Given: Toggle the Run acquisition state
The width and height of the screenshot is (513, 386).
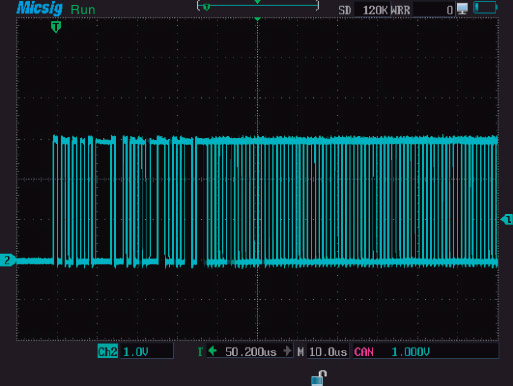Looking at the screenshot, I should [x=83, y=10].
